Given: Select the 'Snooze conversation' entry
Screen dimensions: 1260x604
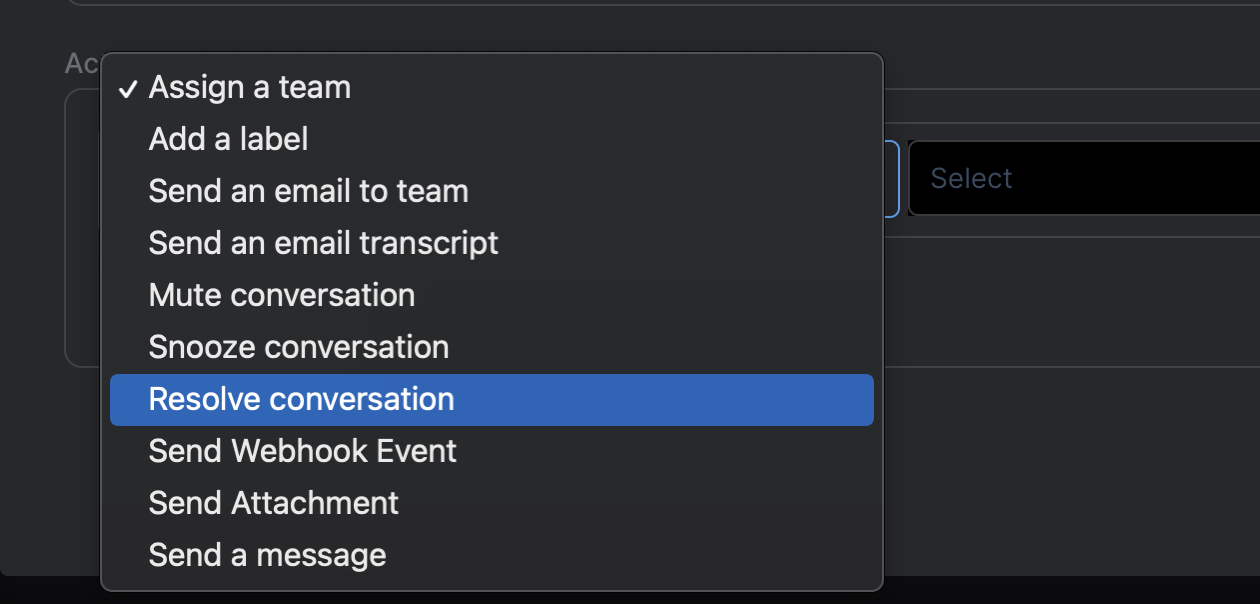Looking at the screenshot, I should click(297, 347).
